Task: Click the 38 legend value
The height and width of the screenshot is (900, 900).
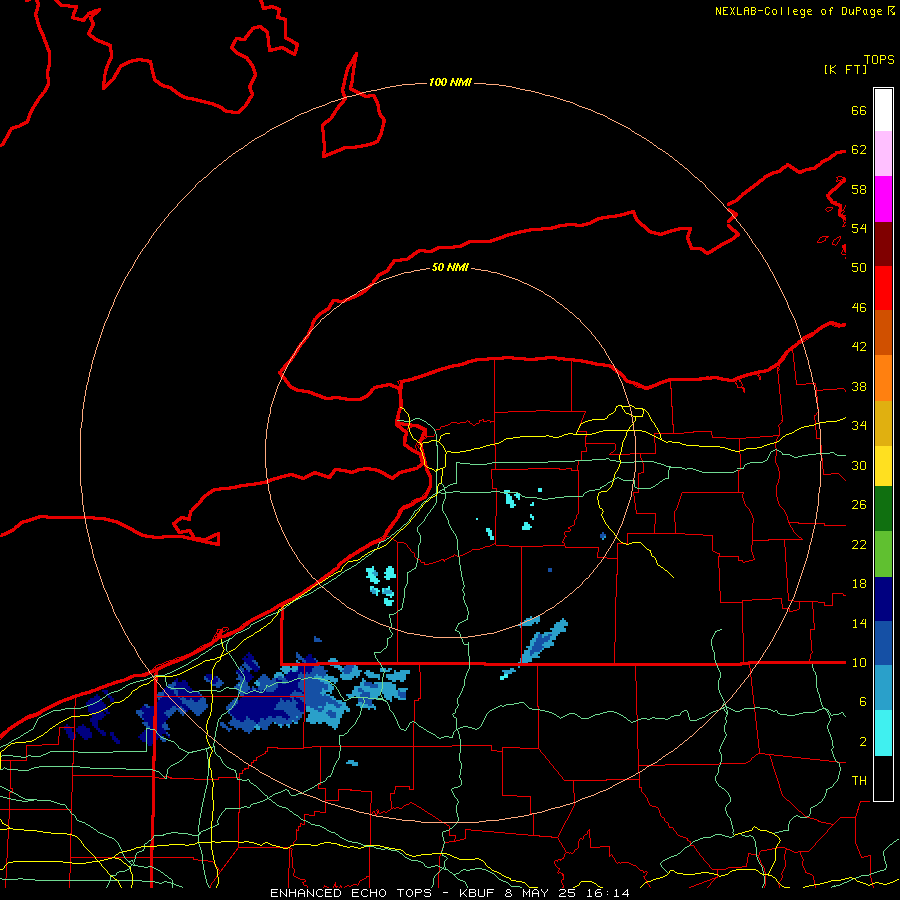Action: 859,386
